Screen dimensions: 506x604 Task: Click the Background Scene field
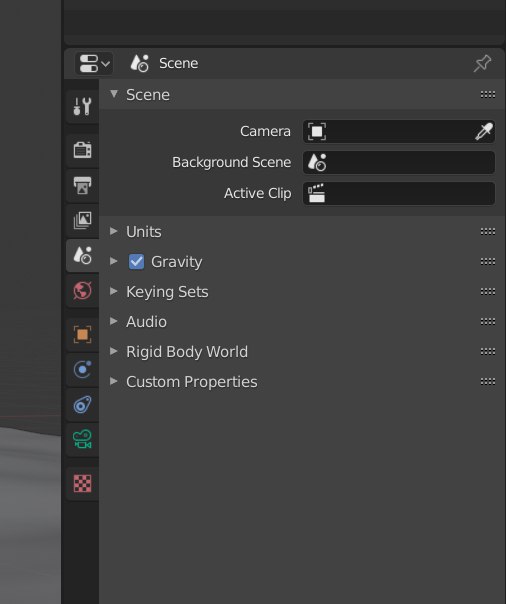[x=399, y=162]
